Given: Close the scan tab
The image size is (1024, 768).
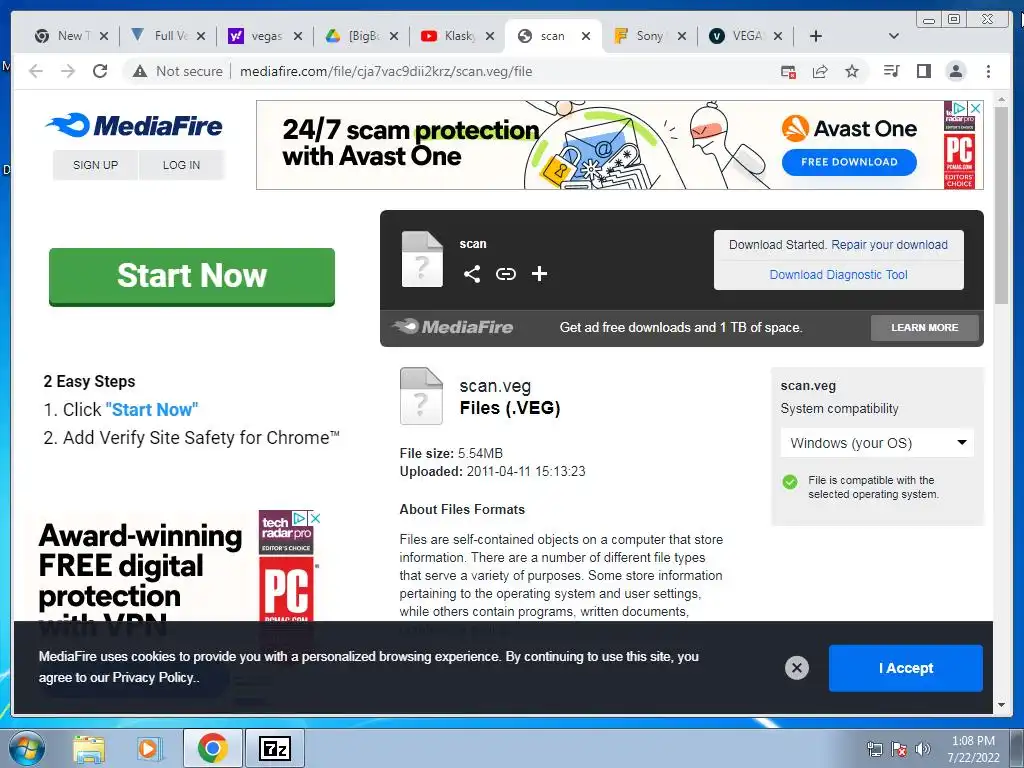Looking at the screenshot, I should 586,36.
